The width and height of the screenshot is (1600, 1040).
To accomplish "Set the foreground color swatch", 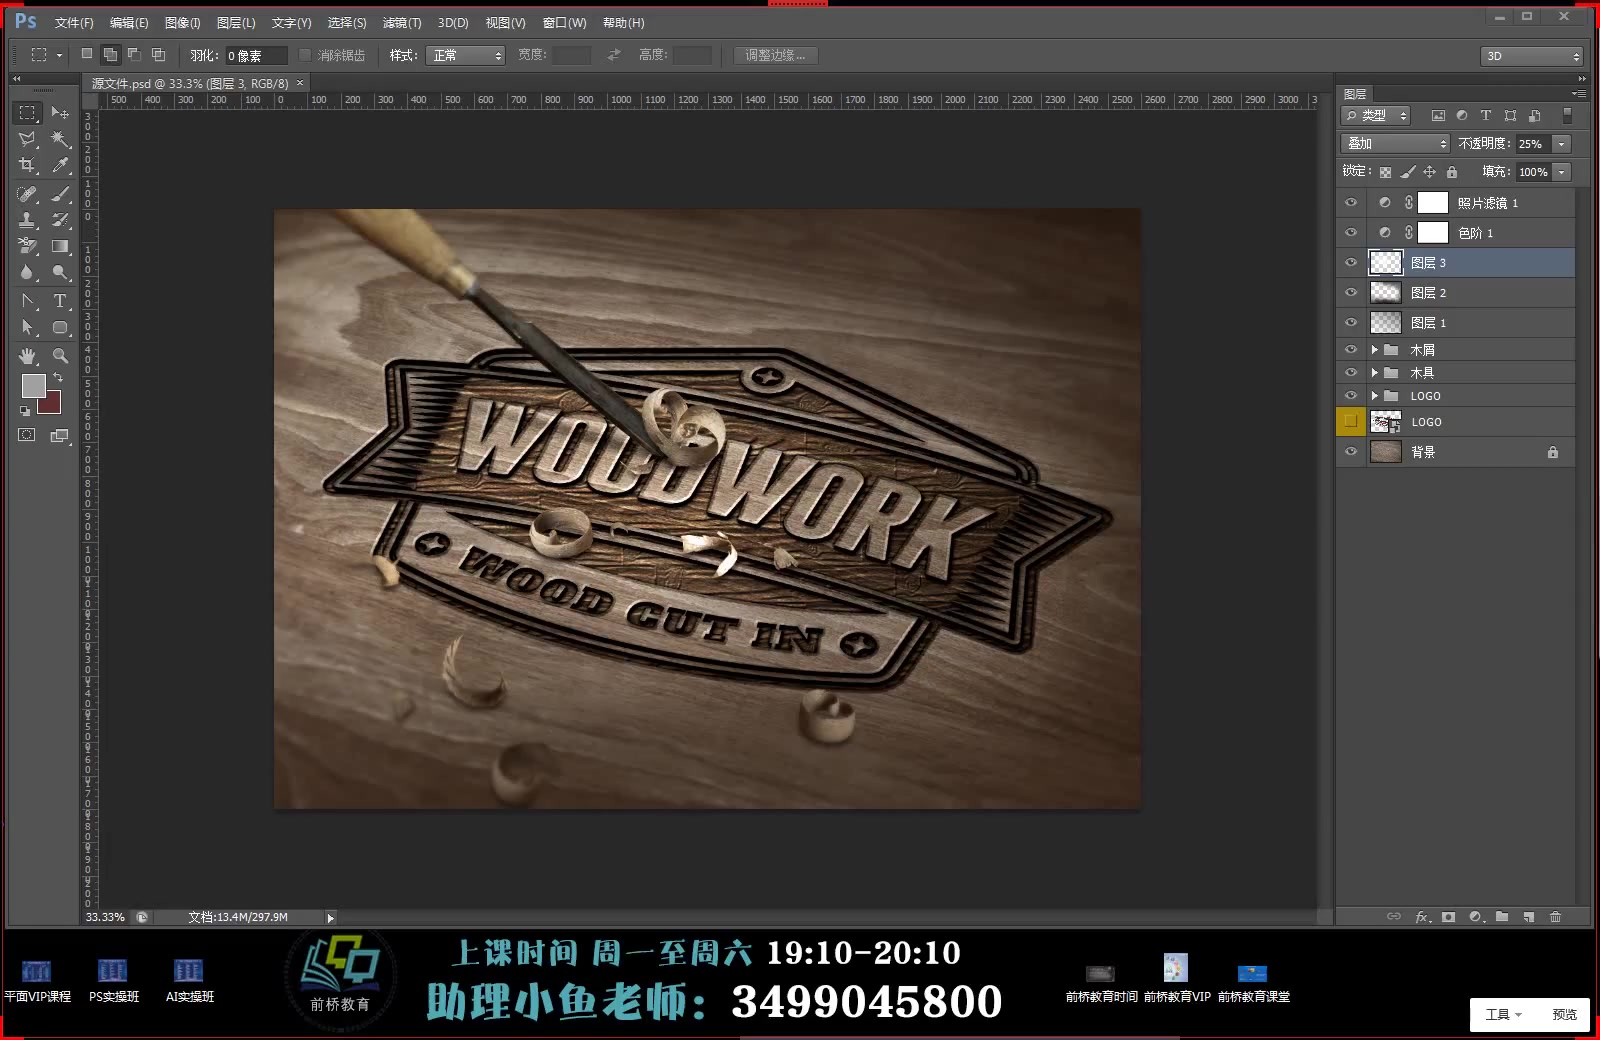I will [x=33, y=385].
